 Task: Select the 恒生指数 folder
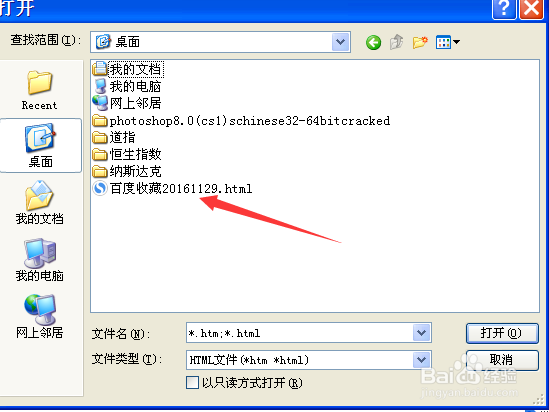tap(127, 154)
